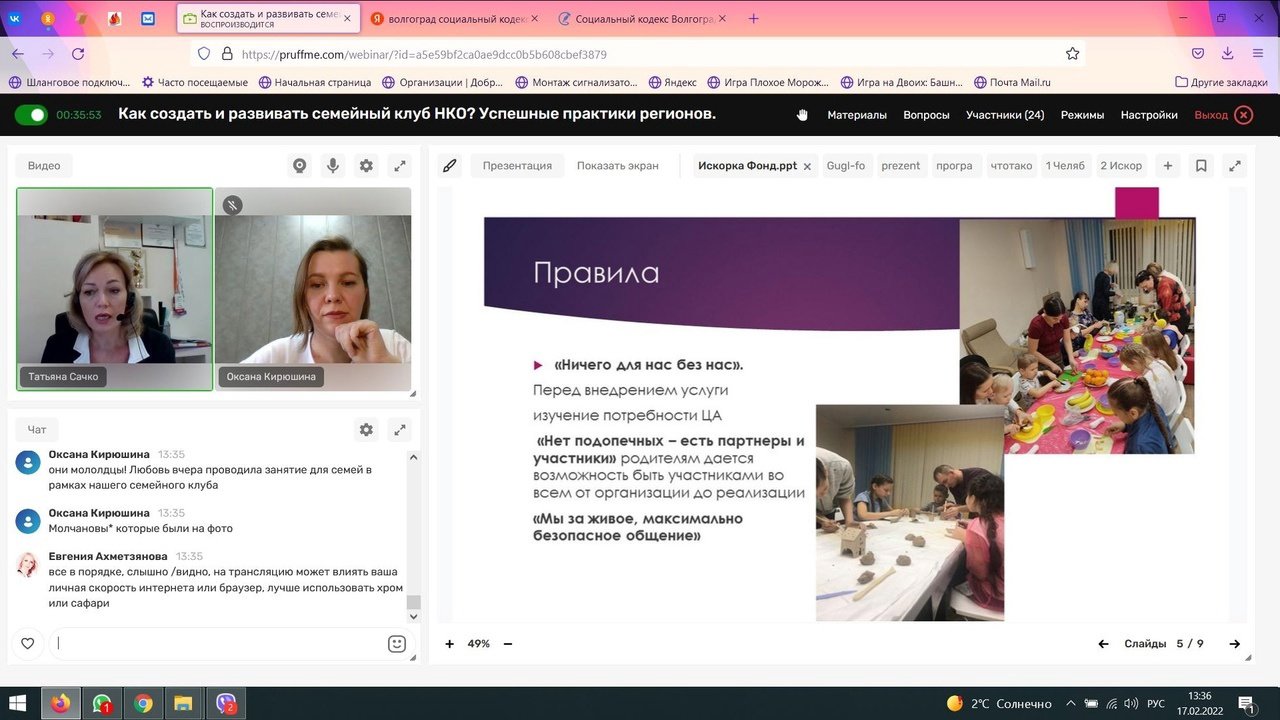Open Участники (24) list
The height and width of the screenshot is (720, 1280).
coord(1005,115)
